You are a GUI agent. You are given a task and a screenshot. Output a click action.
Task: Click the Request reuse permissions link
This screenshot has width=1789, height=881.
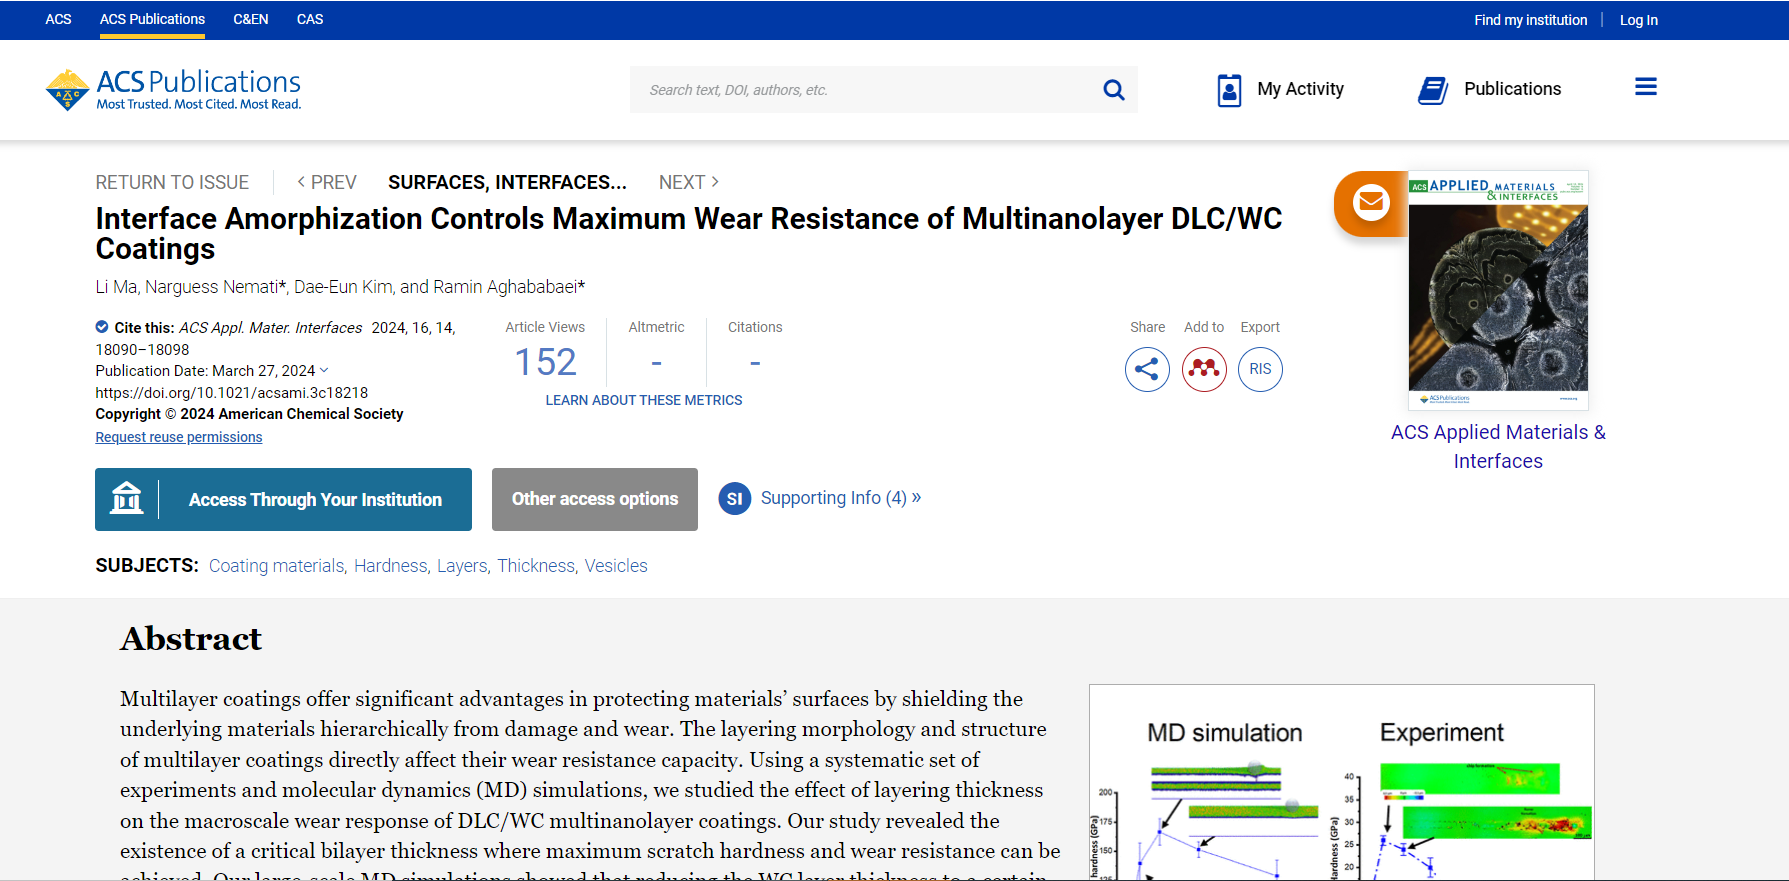coord(179,437)
